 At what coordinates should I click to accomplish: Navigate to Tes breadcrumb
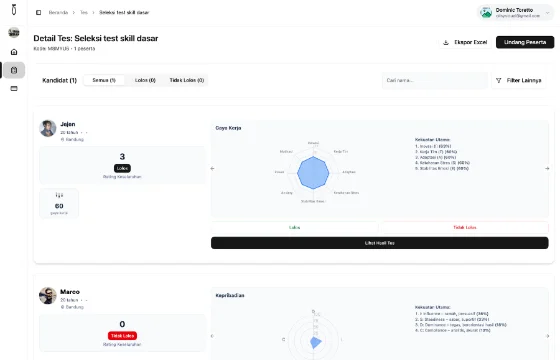tap(84, 12)
